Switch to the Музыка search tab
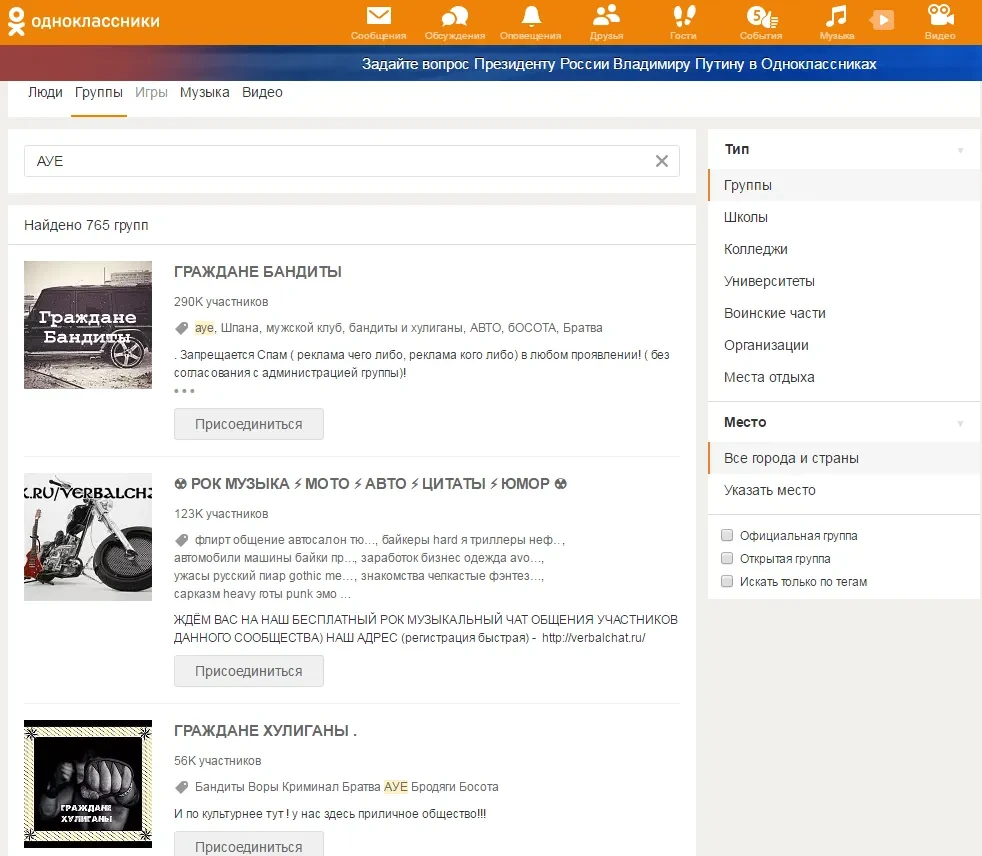Screen dimensions: 982x856 [x=204, y=93]
